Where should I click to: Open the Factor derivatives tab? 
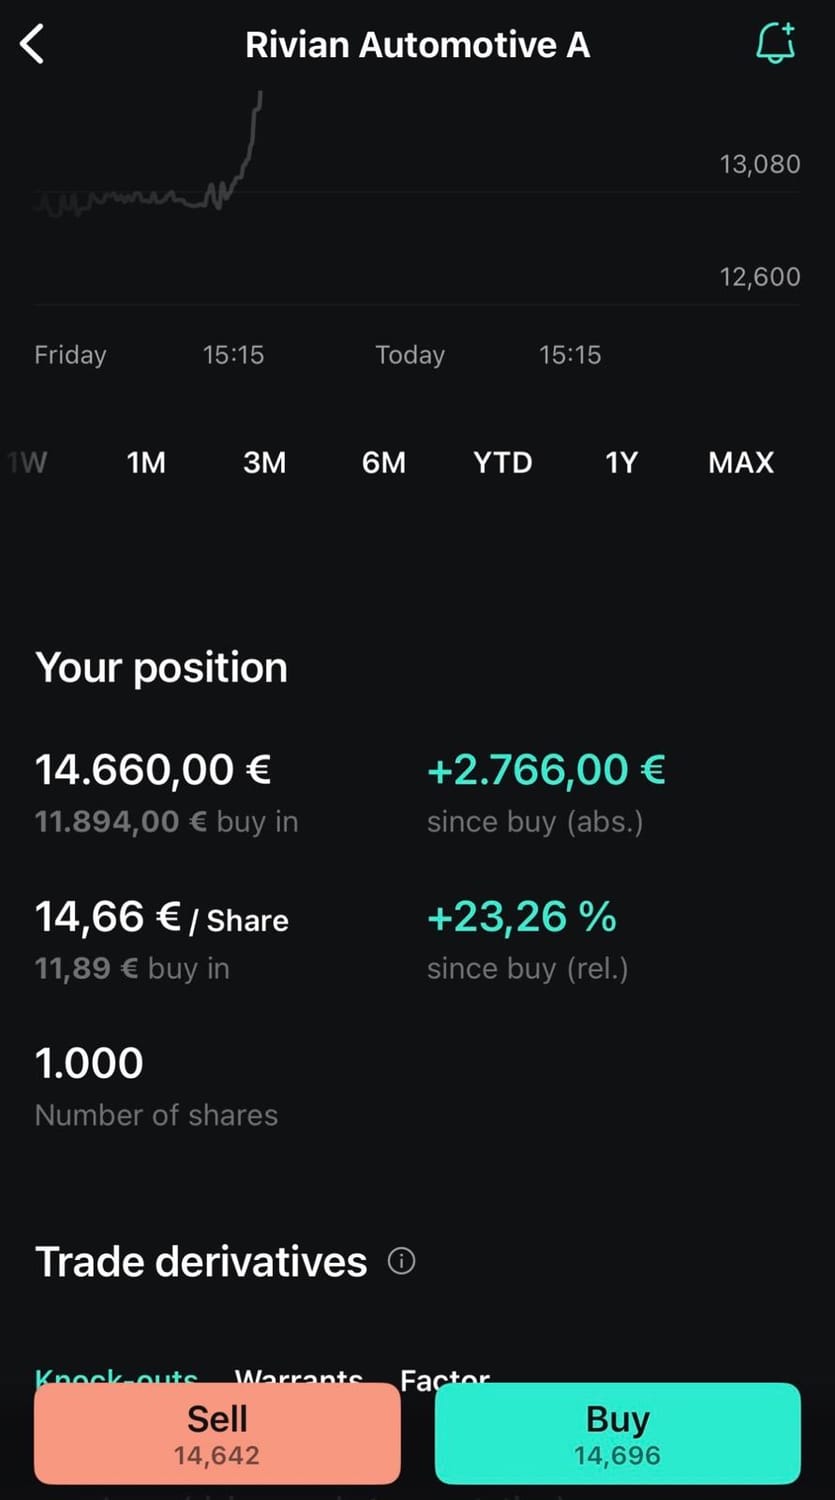point(445,1377)
